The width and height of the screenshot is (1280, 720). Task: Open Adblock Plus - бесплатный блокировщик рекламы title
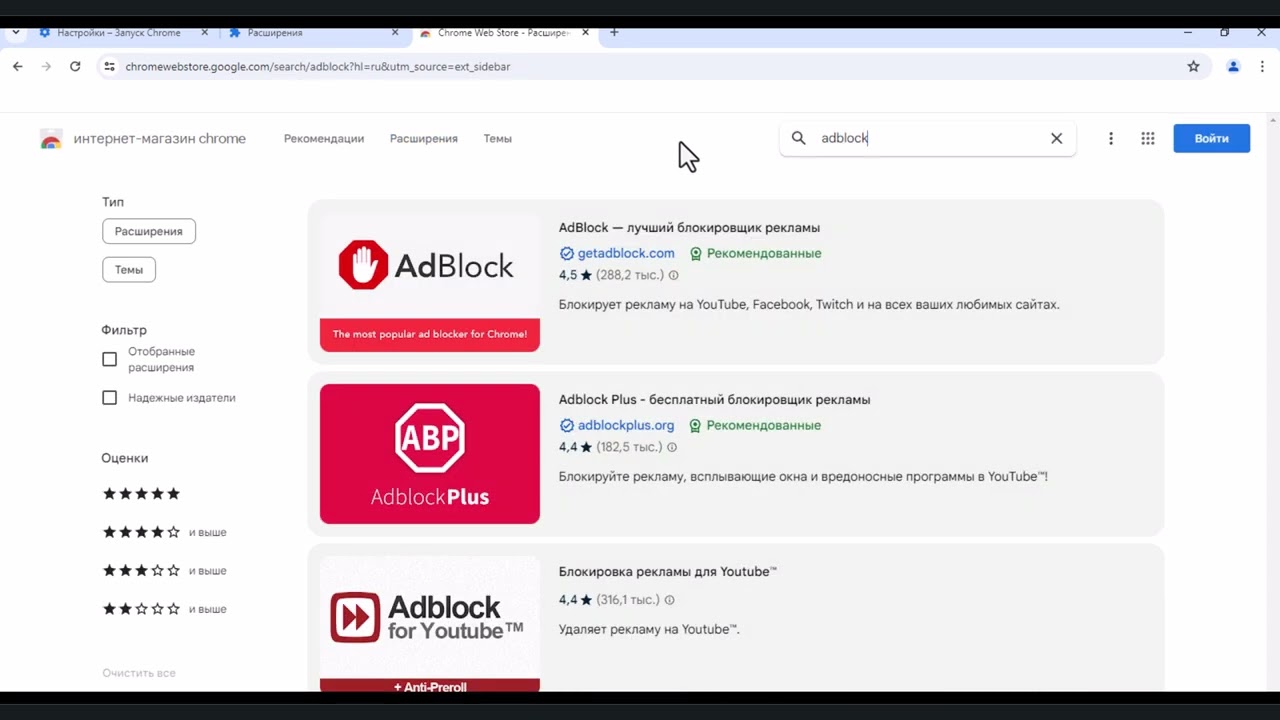pos(714,400)
